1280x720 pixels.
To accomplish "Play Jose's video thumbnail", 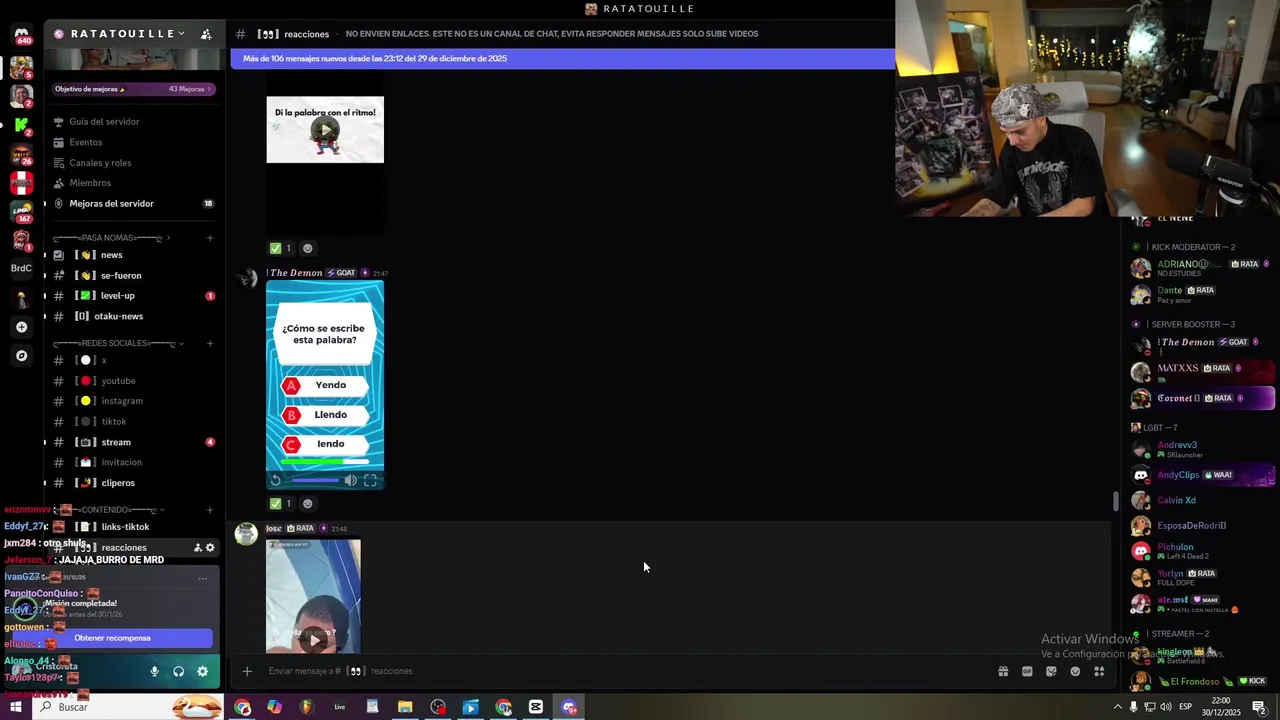I will [313, 638].
